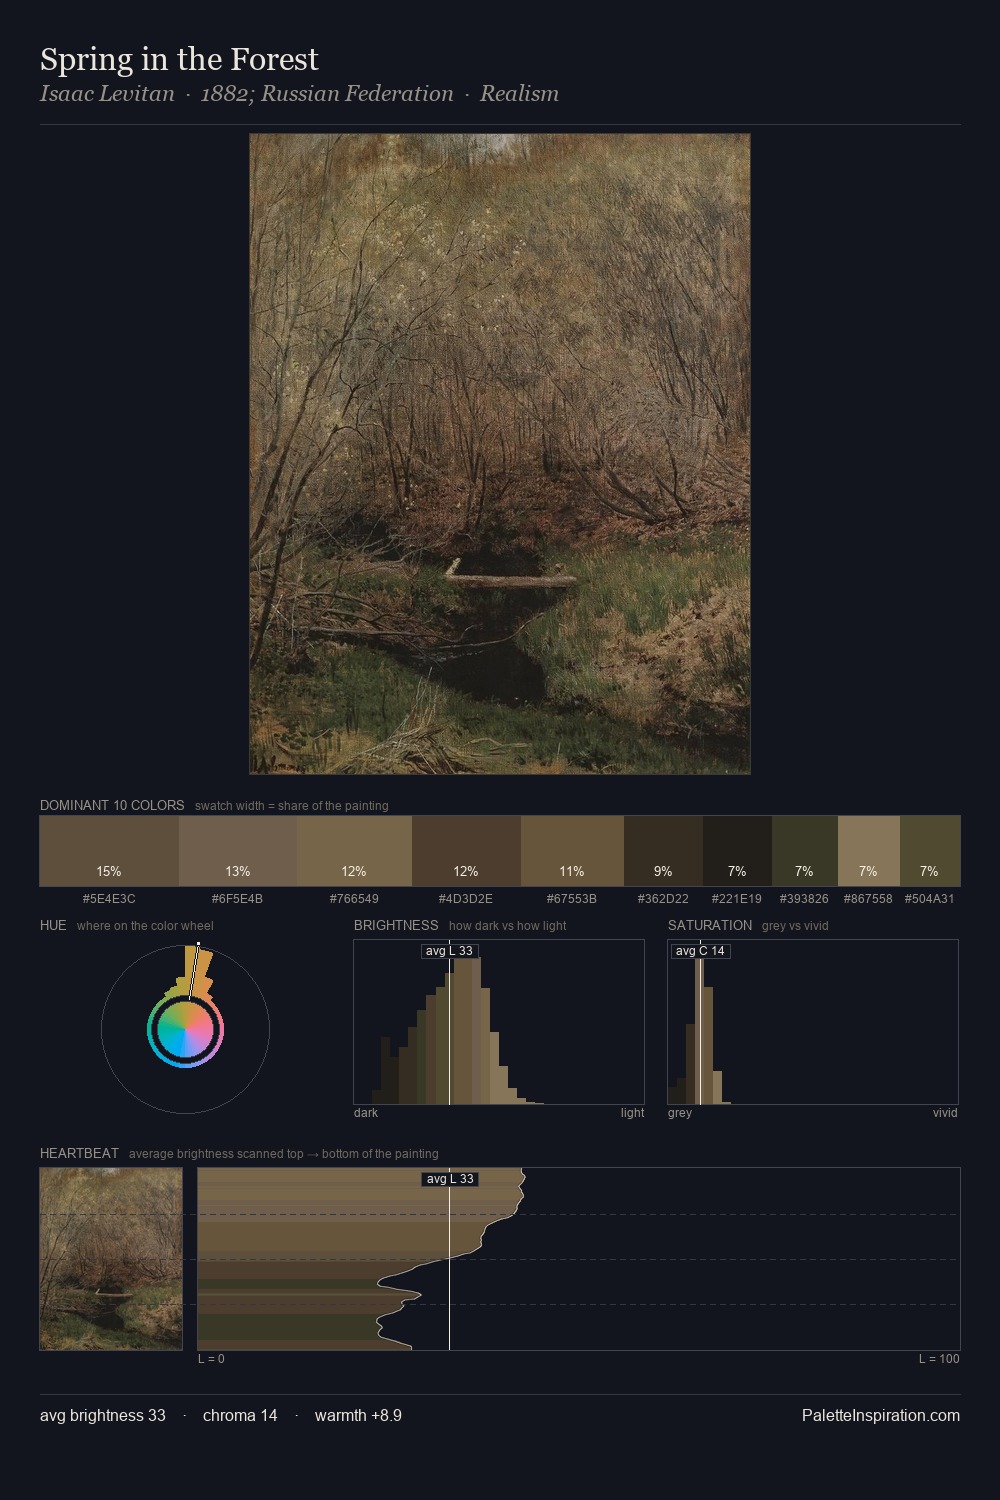Click the 'vivid' axis label under Saturation

coord(945,1113)
